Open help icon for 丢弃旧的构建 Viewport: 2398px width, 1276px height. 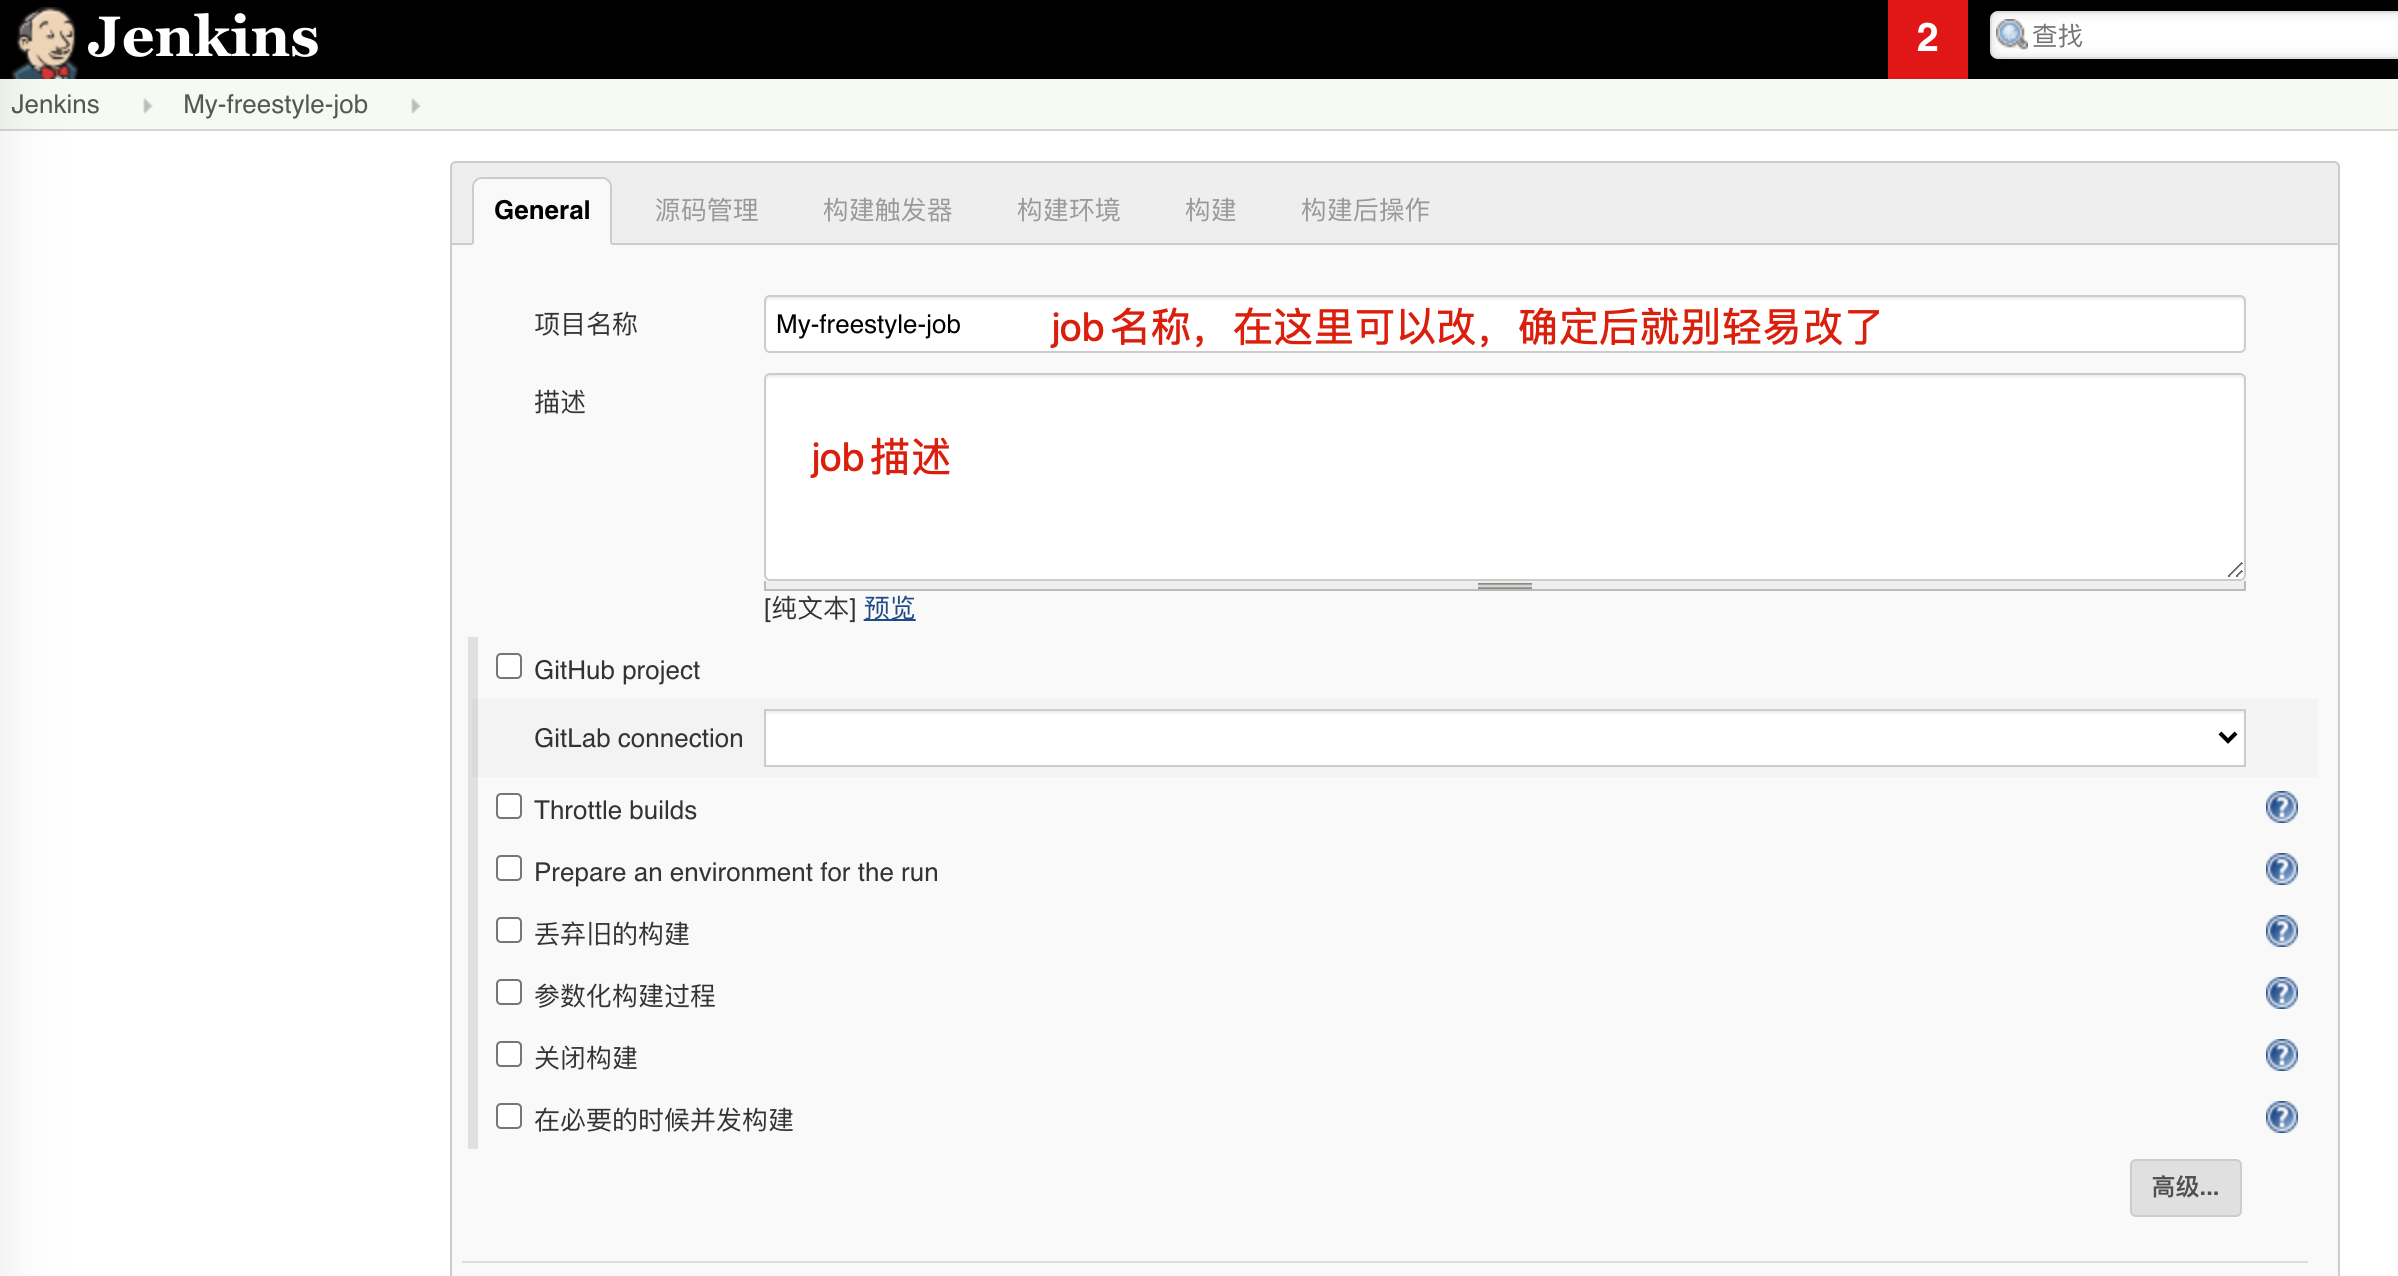[2281, 931]
